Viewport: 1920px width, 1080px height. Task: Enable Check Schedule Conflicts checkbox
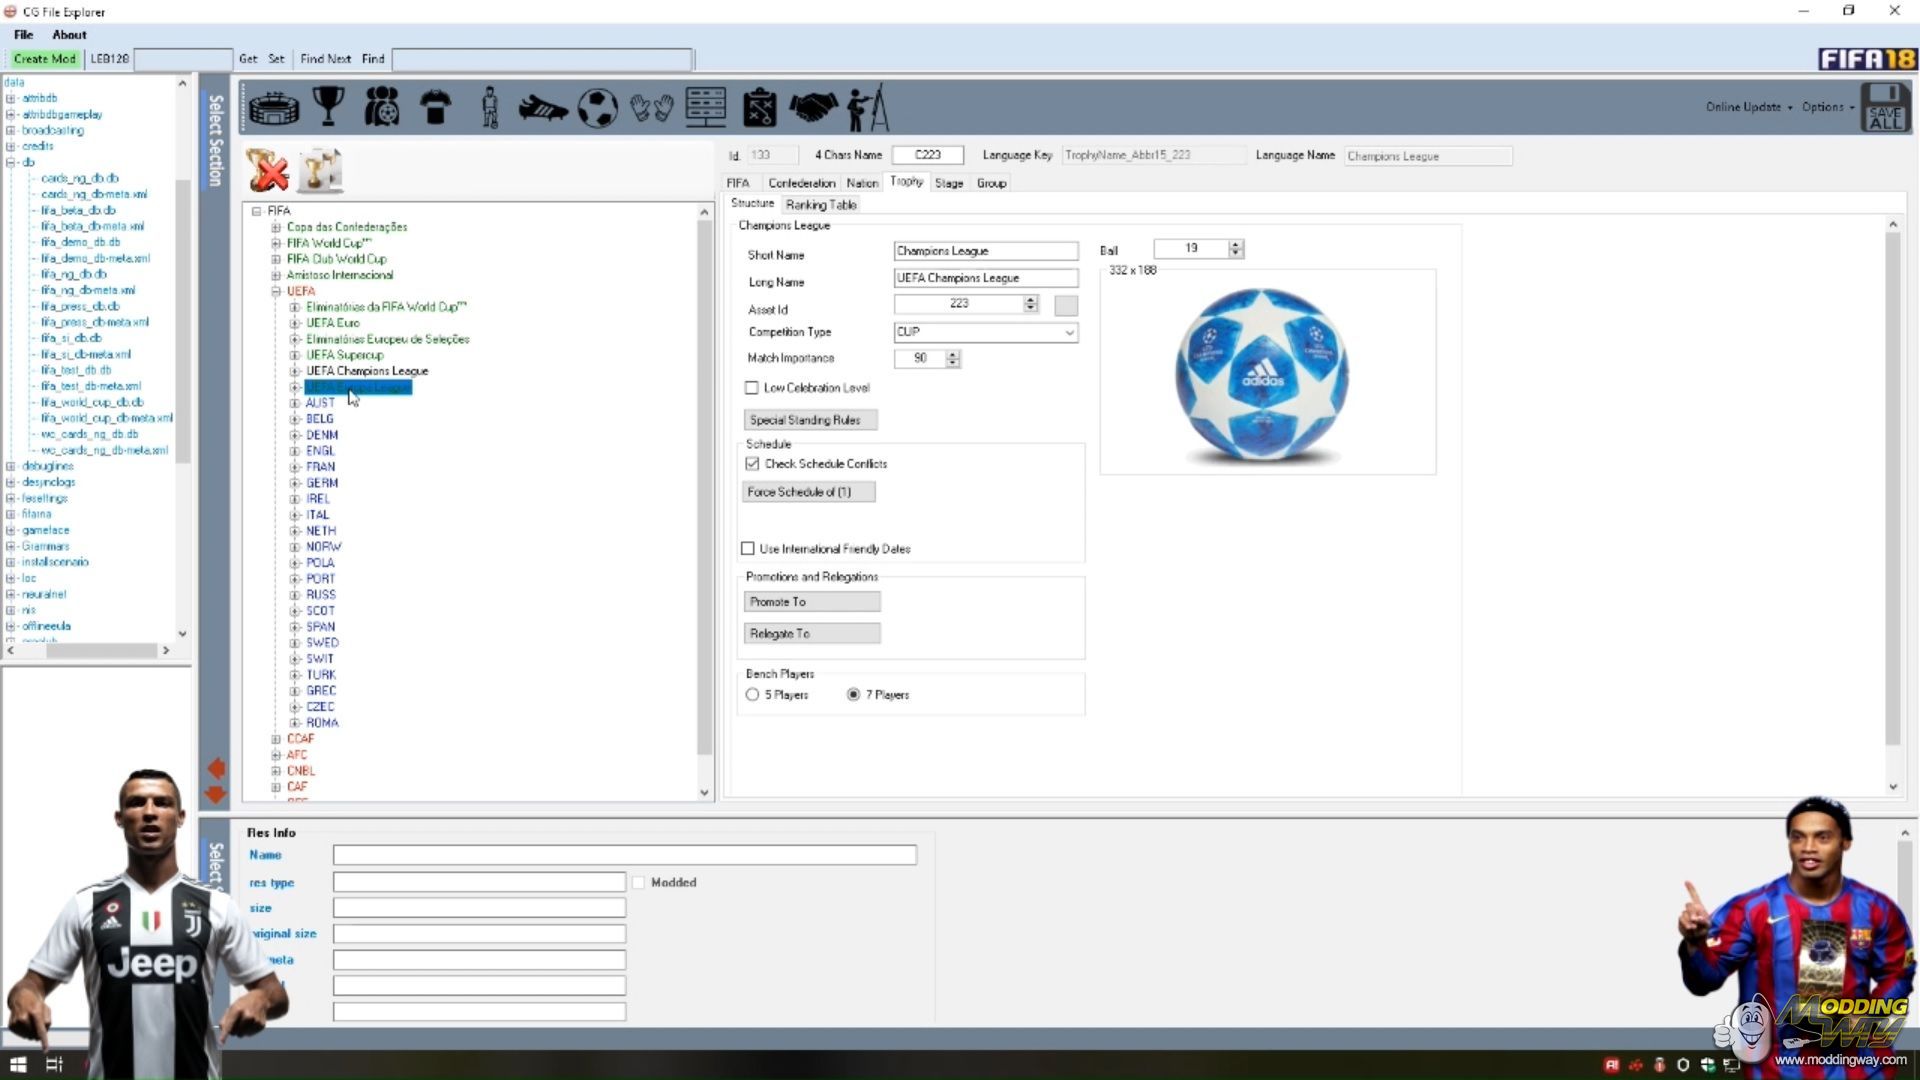click(750, 463)
